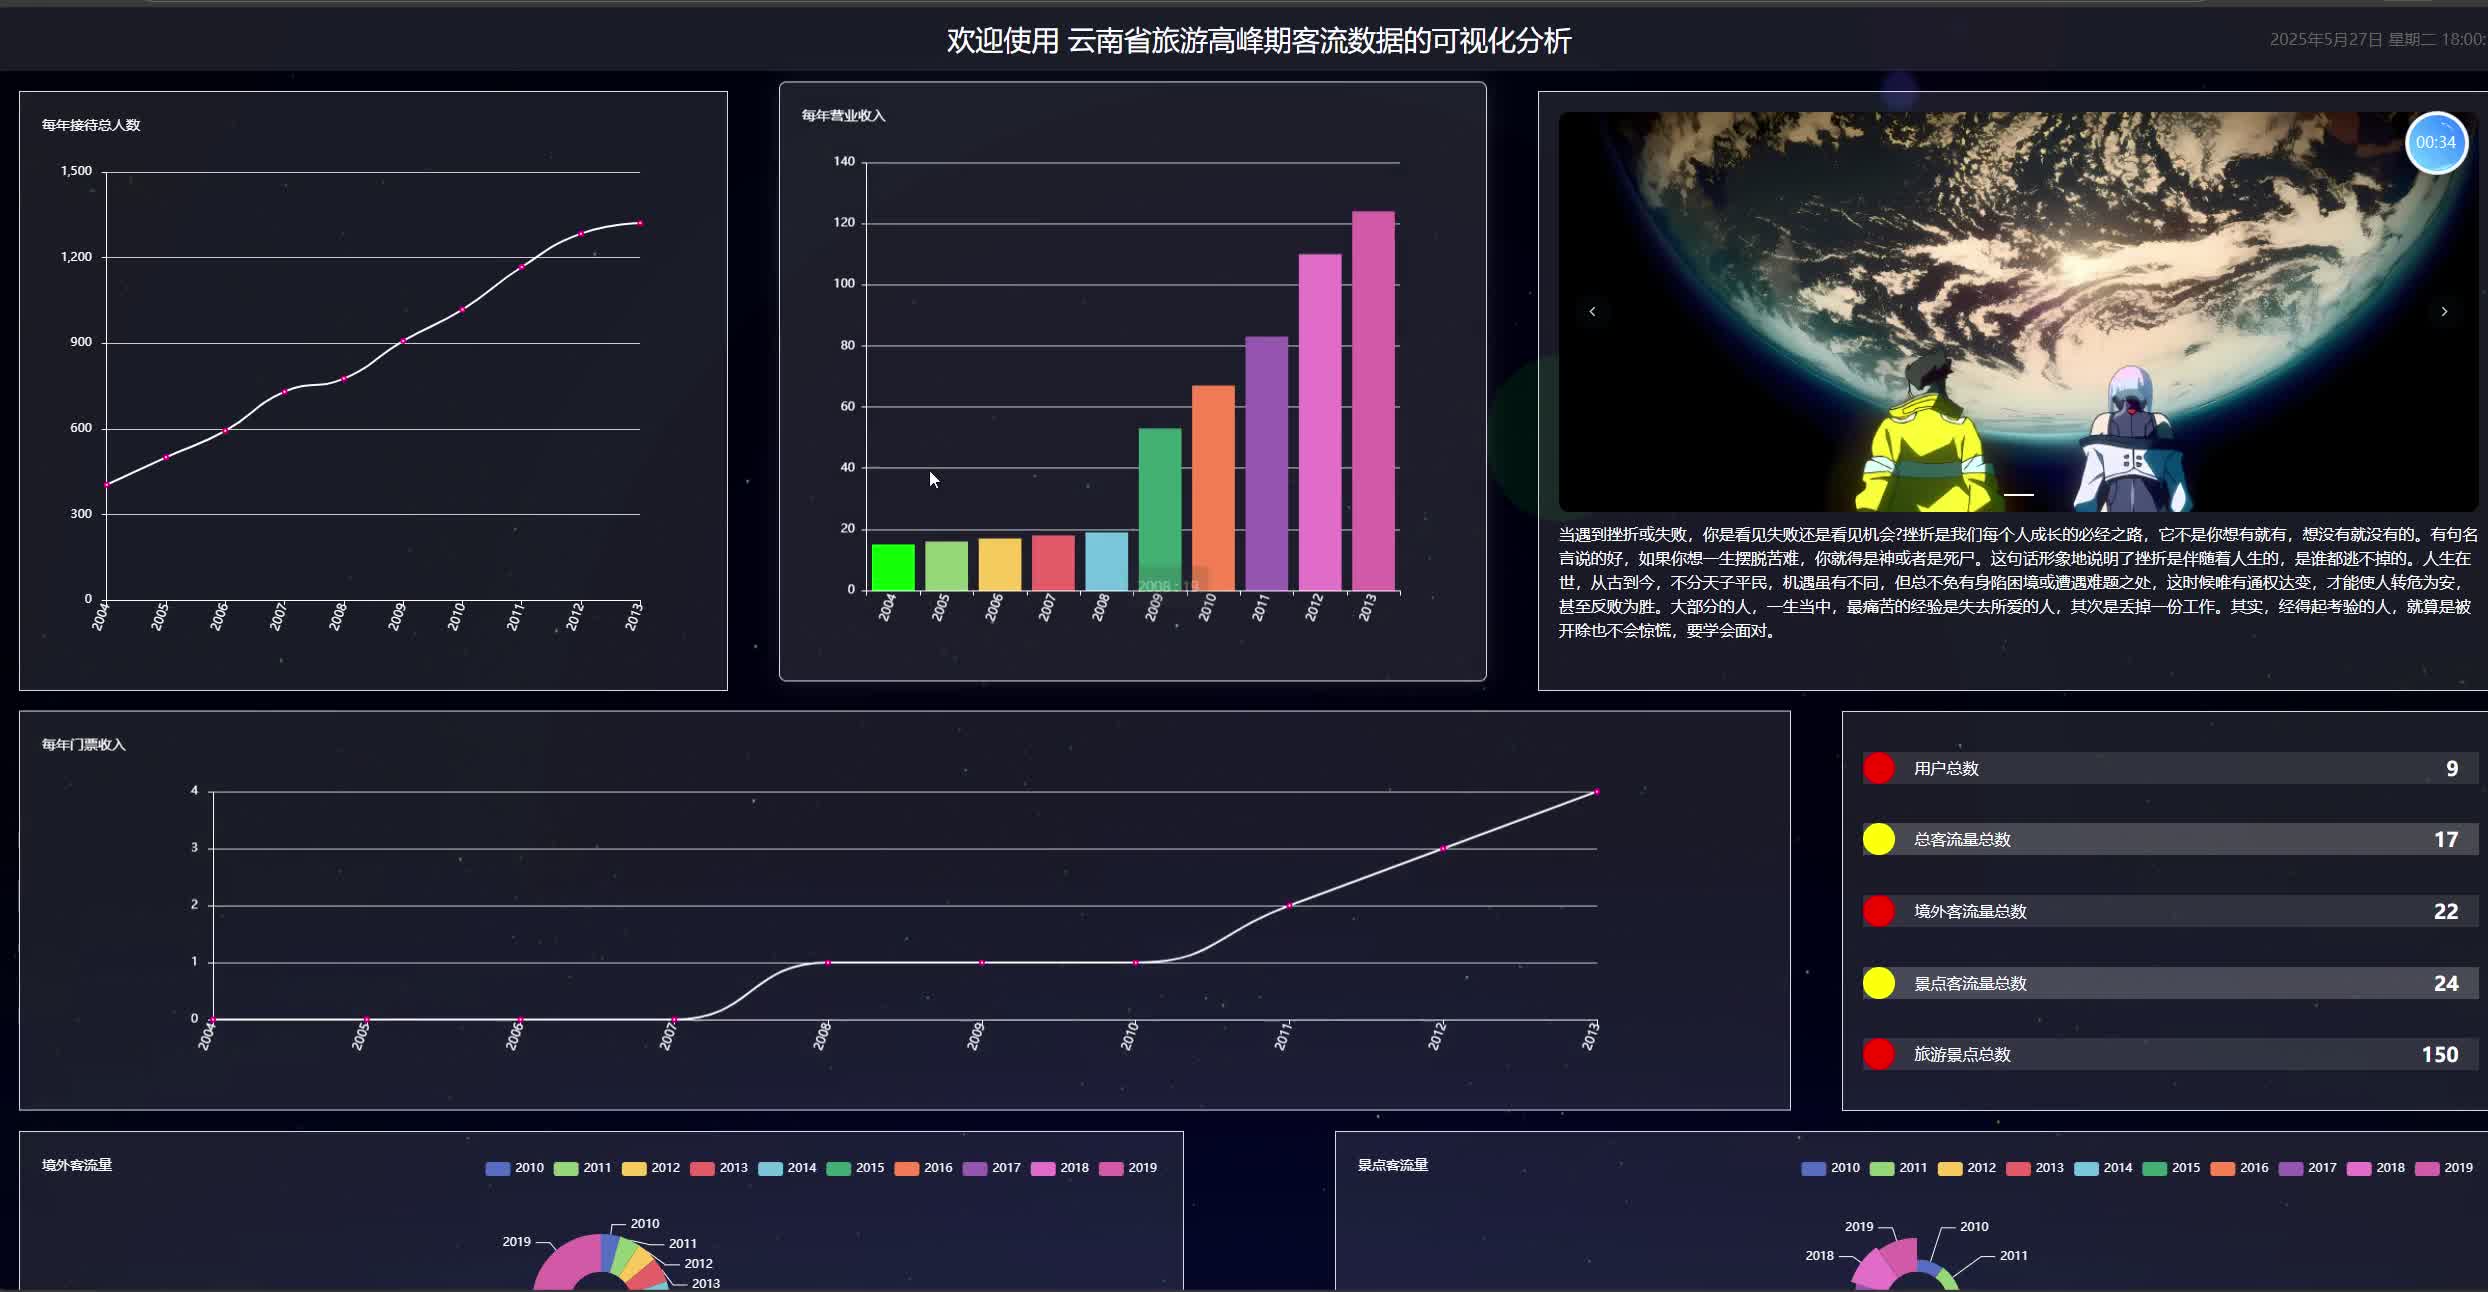The height and width of the screenshot is (1292, 2488).
Task: Click yellow dot beside 景点客流量总数
Action: pyautogui.click(x=1878, y=983)
